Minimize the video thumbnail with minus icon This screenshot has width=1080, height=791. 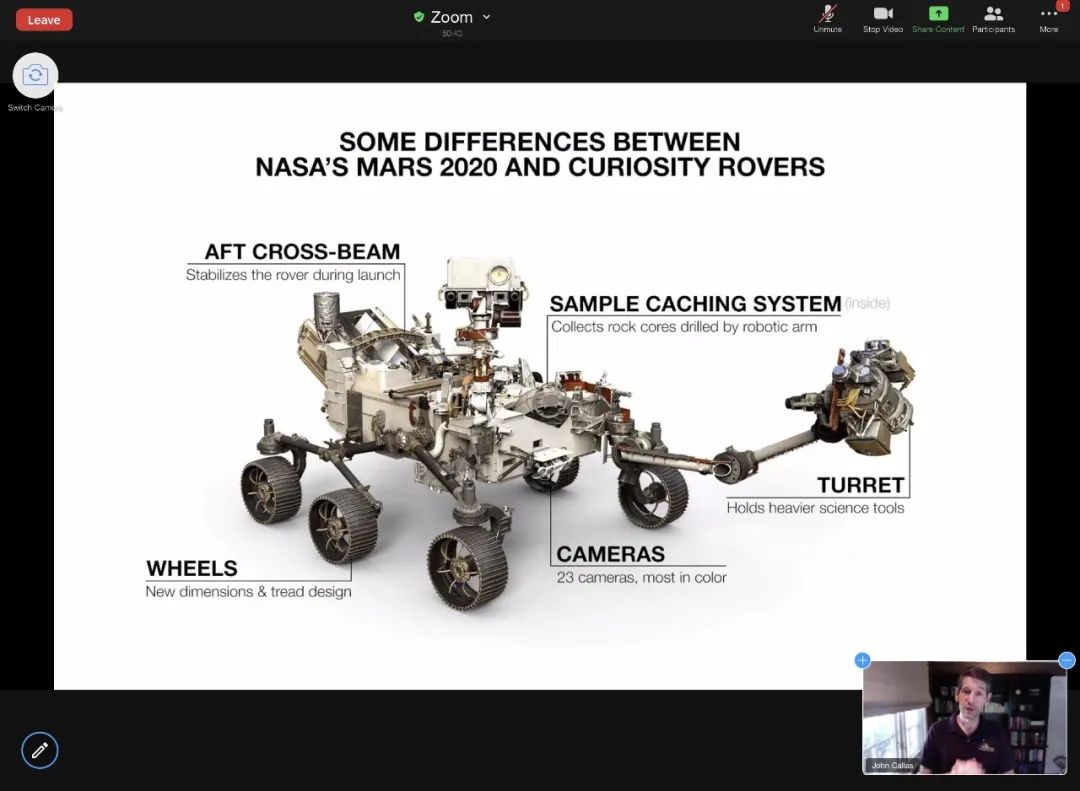[x=1066, y=660]
